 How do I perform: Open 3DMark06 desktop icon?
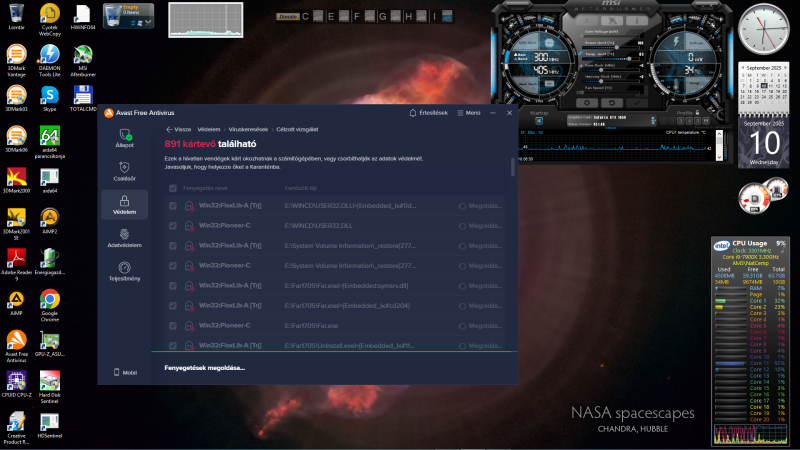[x=16, y=139]
